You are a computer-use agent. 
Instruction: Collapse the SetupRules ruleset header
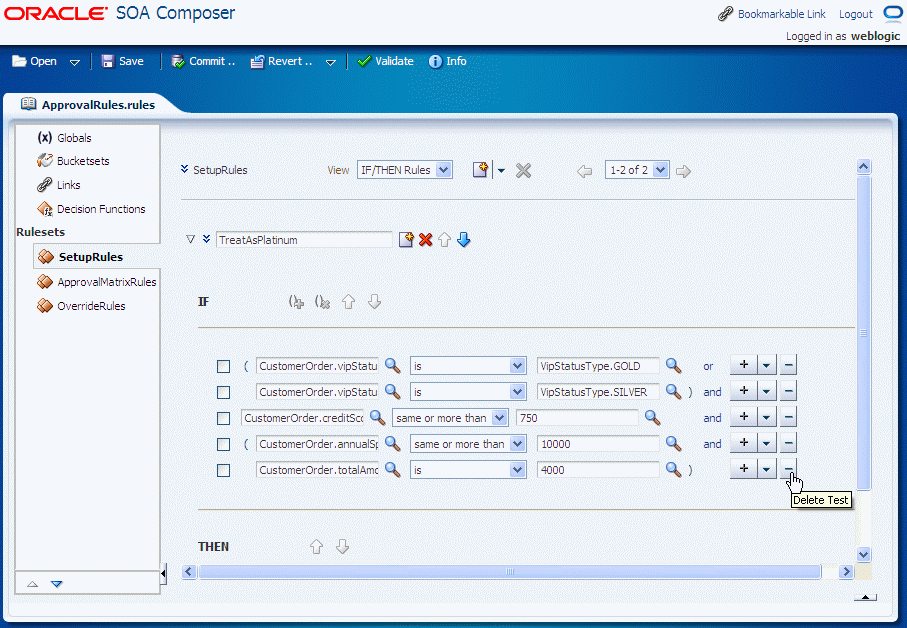tap(185, 169)
